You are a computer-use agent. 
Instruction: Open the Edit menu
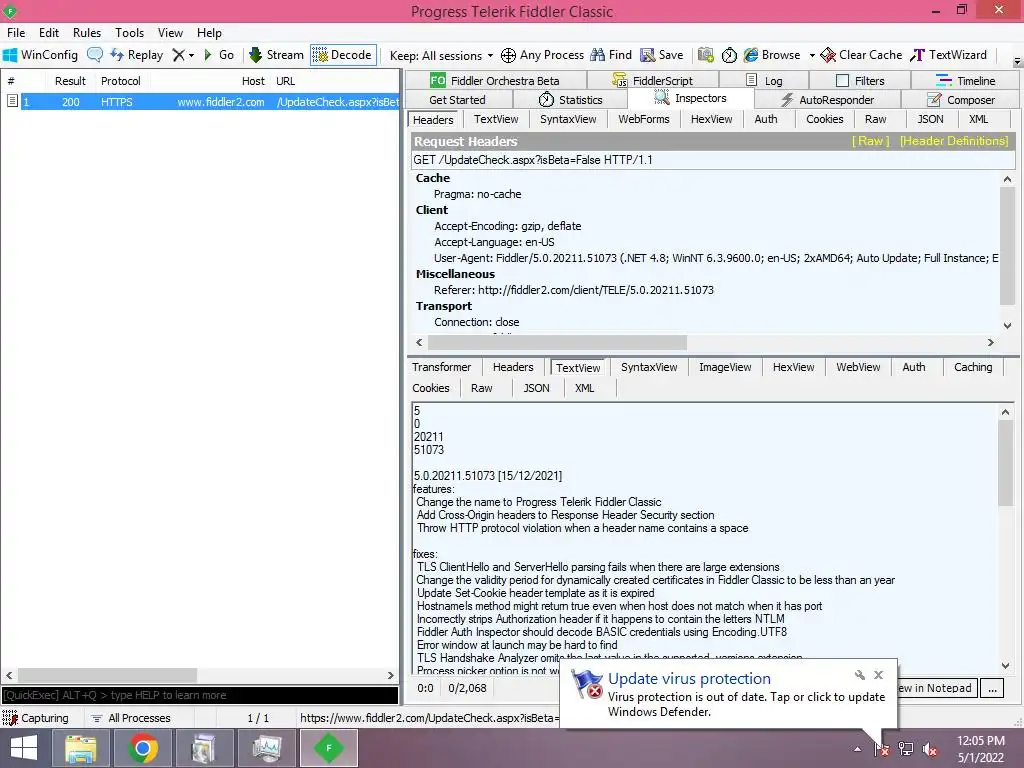coord(48,33)
